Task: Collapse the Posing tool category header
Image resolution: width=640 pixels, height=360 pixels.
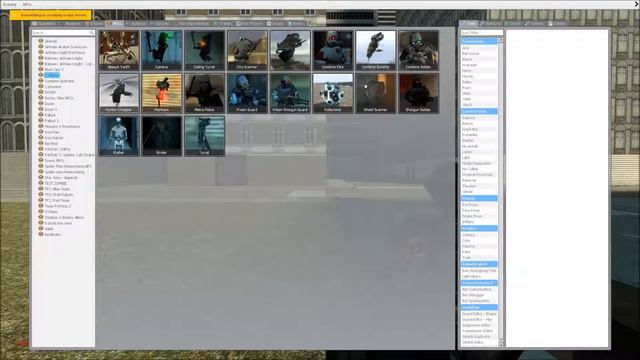Action: [x=479, y=198]
